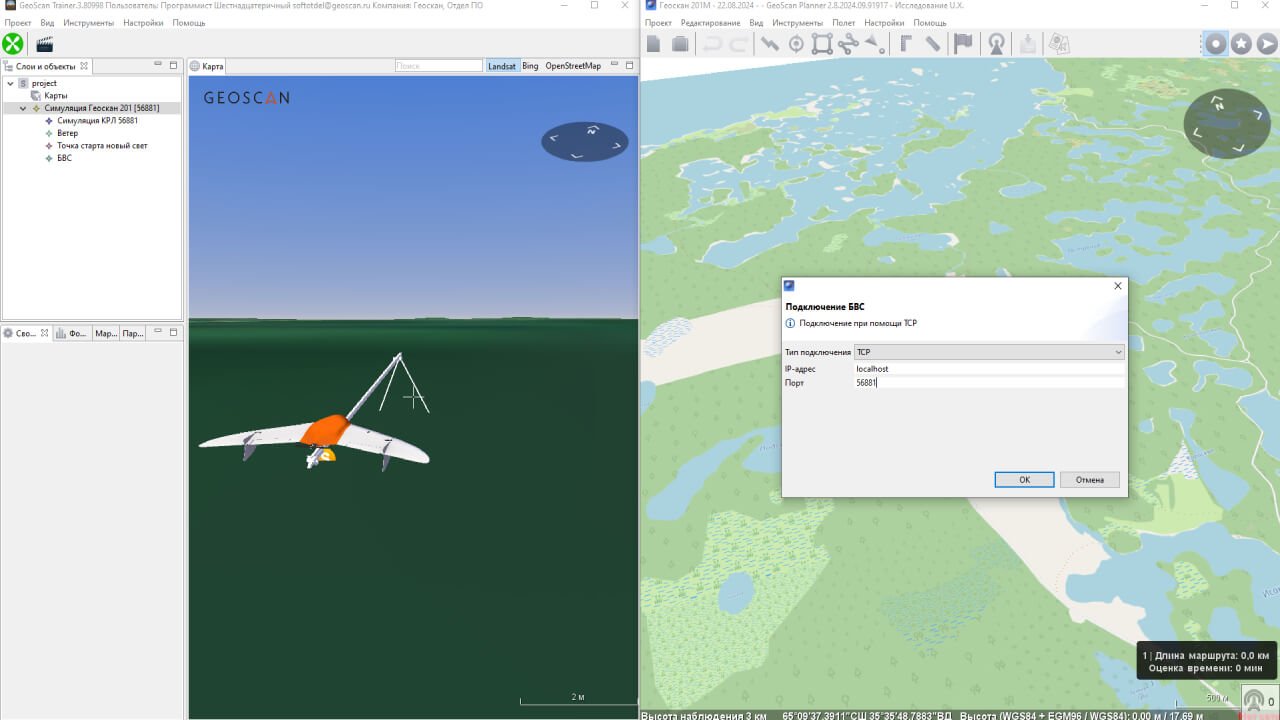The image size is (1280, 720).
Task: Click the antenna connection icon in Planner
Action: click(x=996, y=43)
